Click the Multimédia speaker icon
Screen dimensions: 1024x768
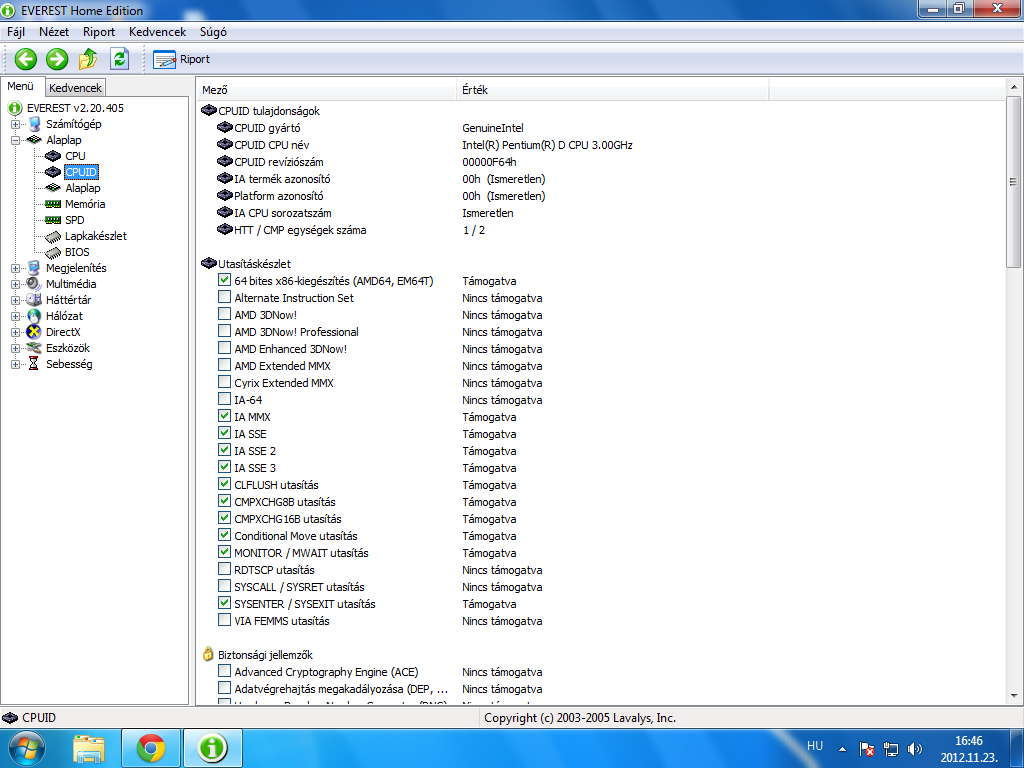point(34,284)
